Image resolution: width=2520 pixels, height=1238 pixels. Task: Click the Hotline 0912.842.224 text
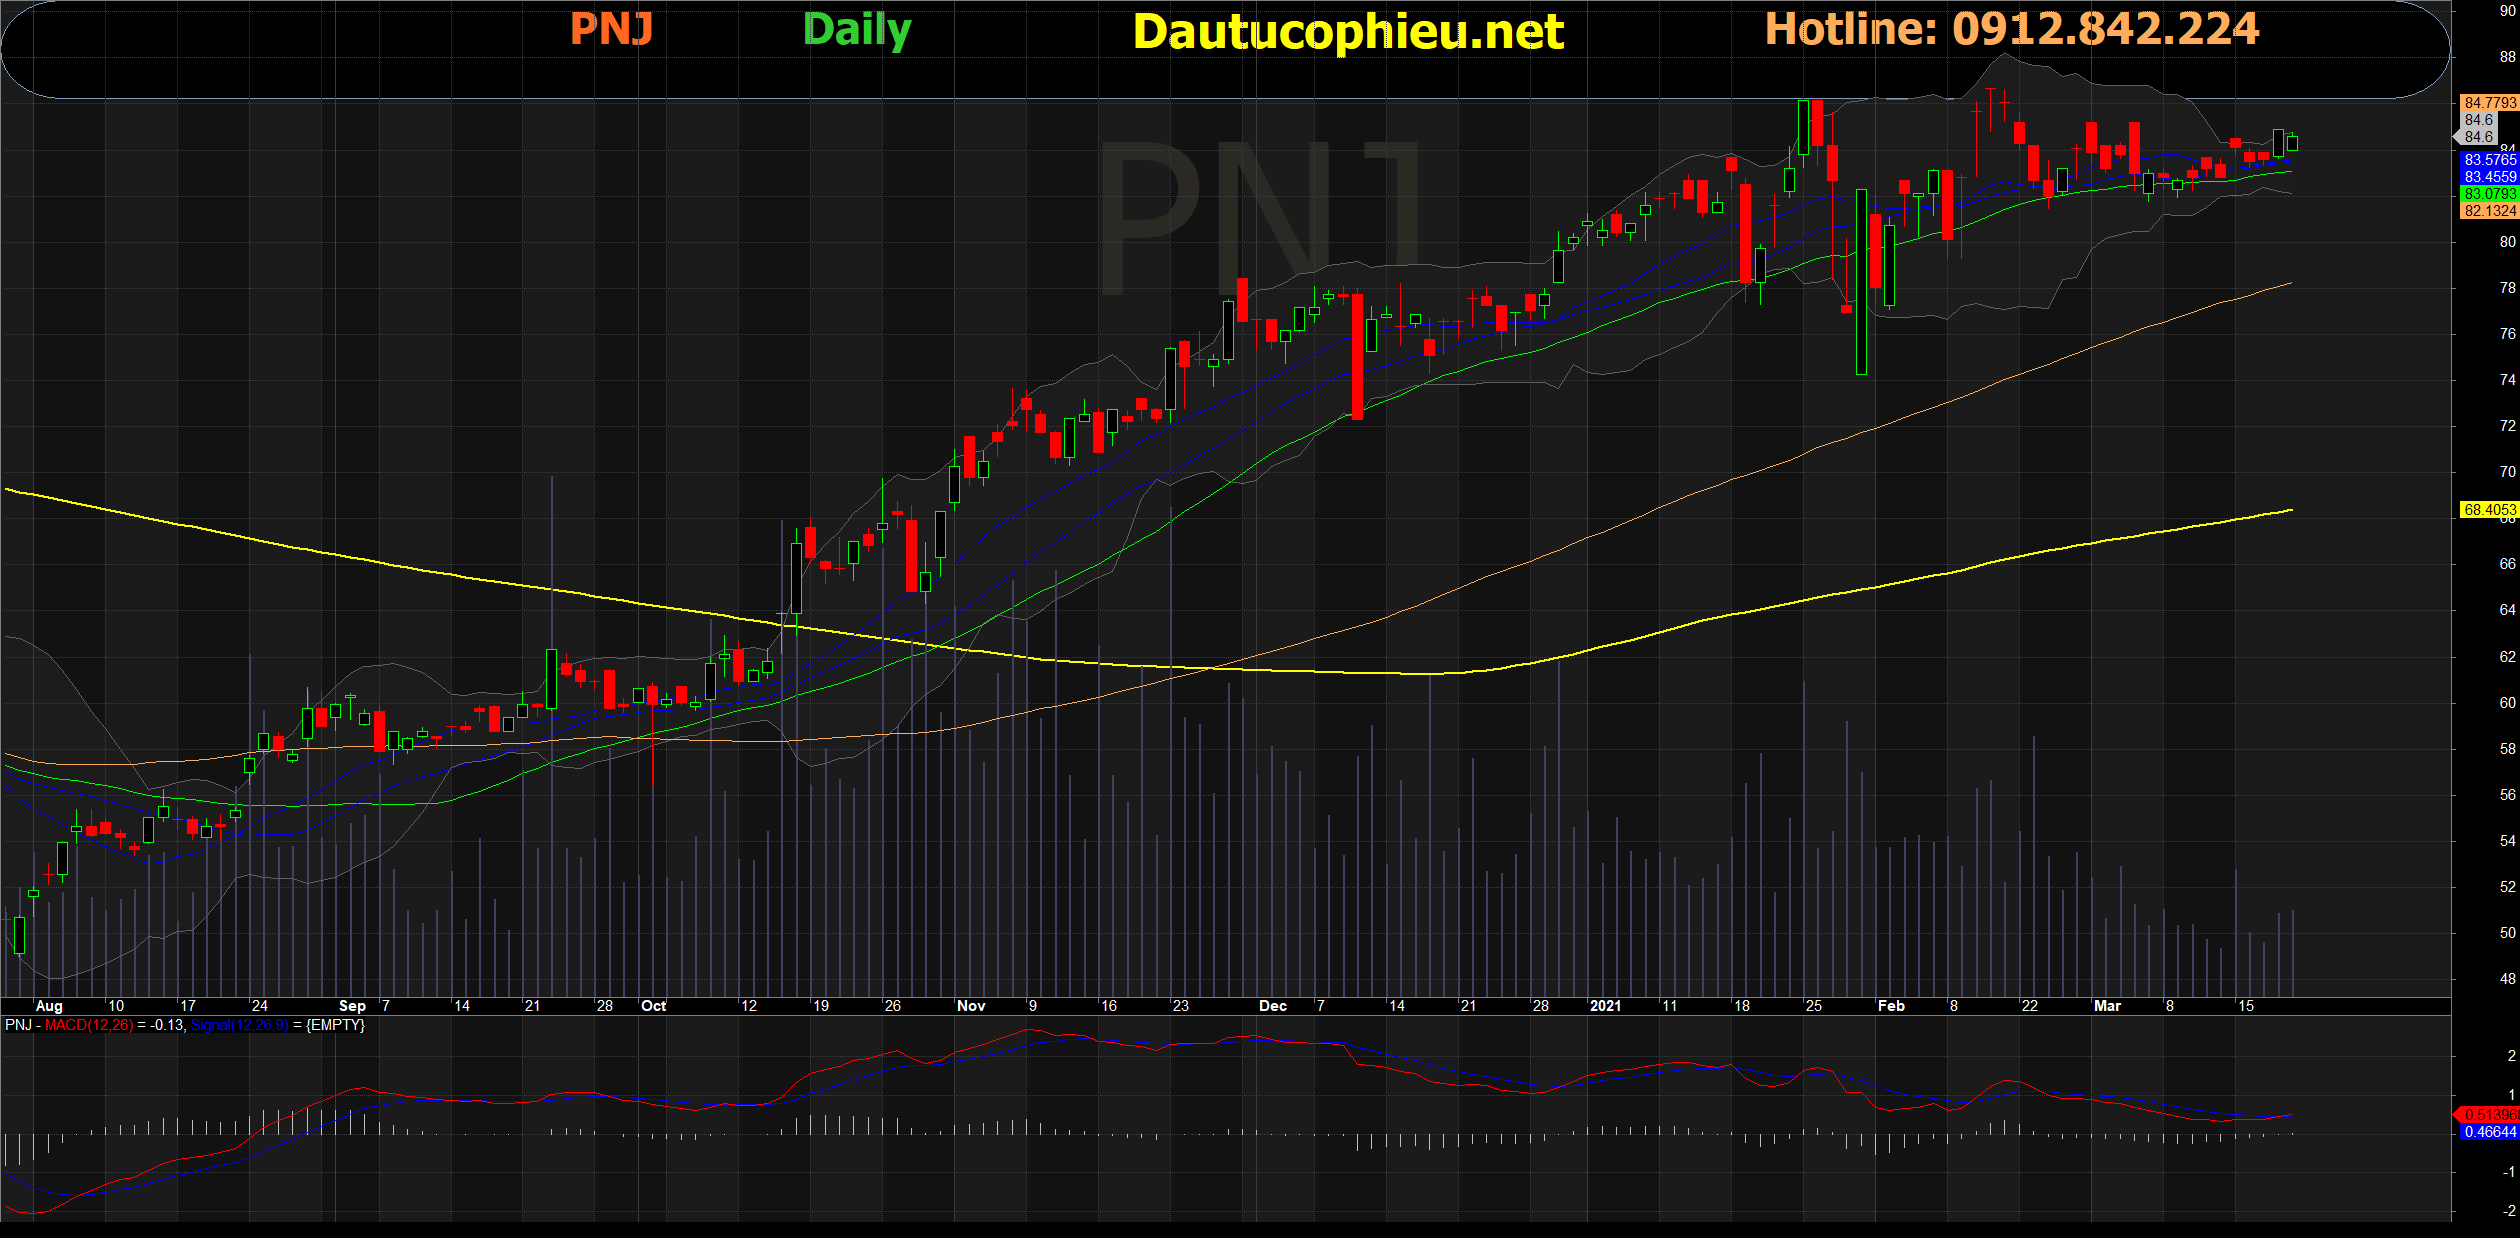2011,29
